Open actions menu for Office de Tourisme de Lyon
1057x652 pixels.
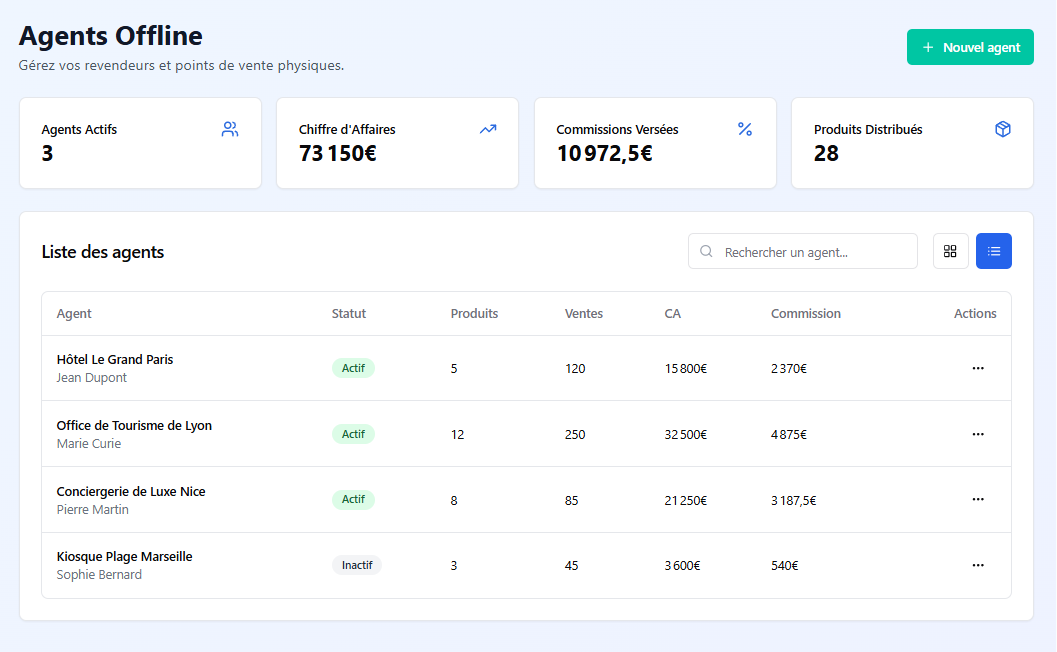tap(978, 434)
